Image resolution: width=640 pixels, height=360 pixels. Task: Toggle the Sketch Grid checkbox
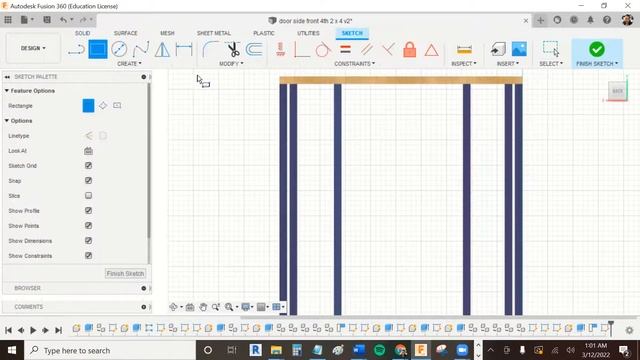coord(88,165)
